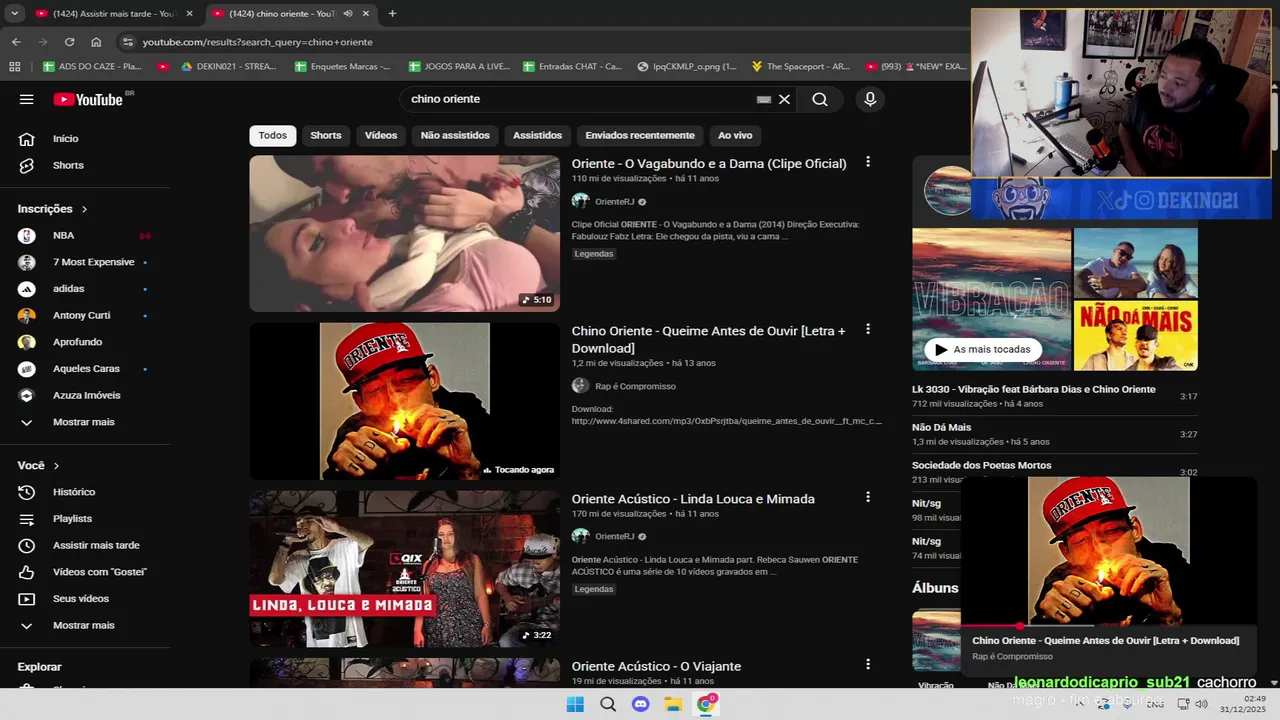
Task: Select the Shorts filter chip
Action: tap(326, 135)
